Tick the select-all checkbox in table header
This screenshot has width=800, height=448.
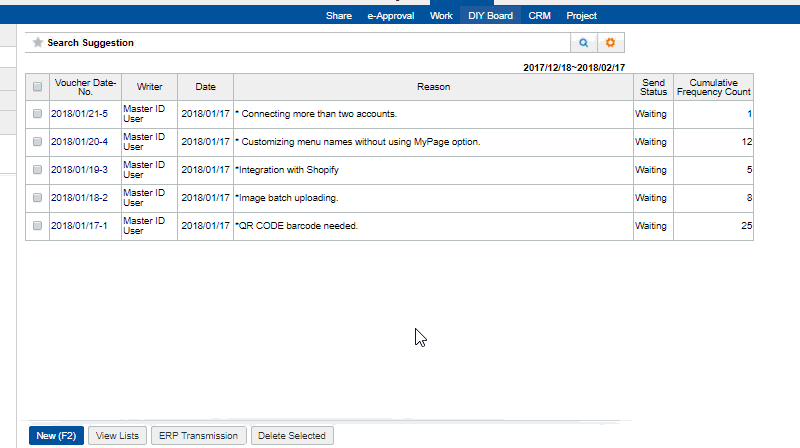37,87
